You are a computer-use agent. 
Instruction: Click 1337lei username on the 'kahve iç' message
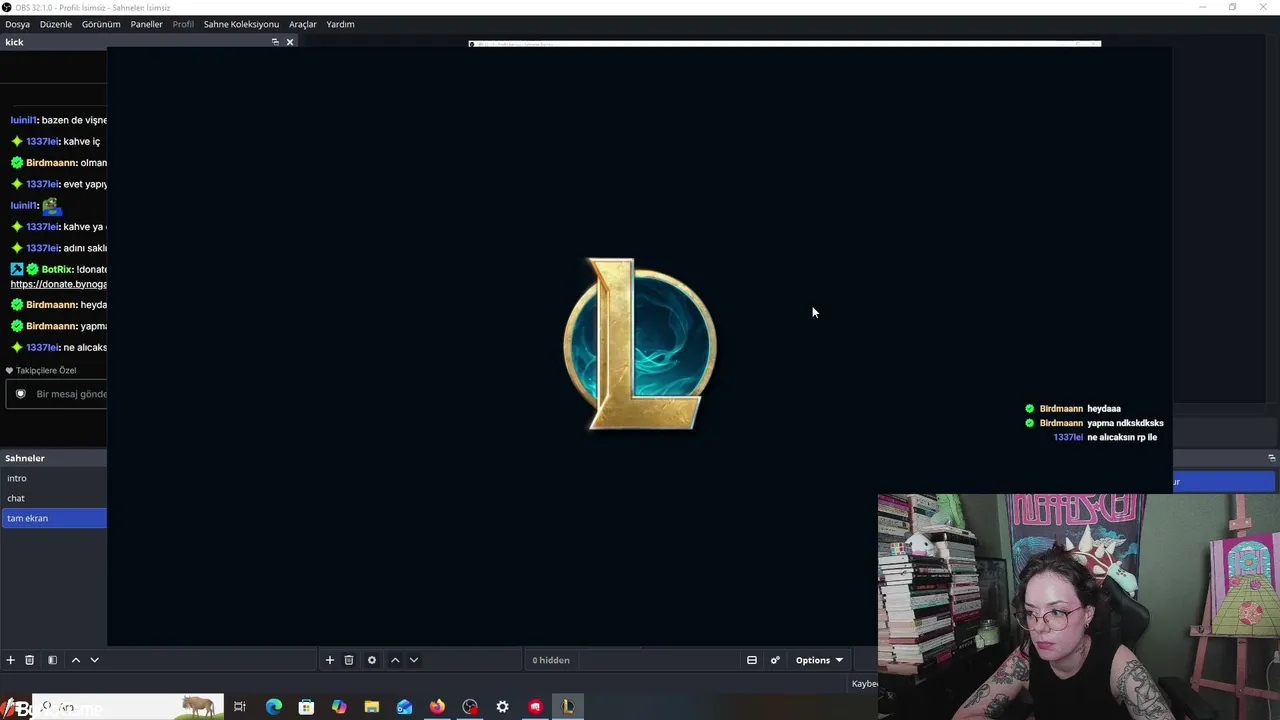pos(42,141)
